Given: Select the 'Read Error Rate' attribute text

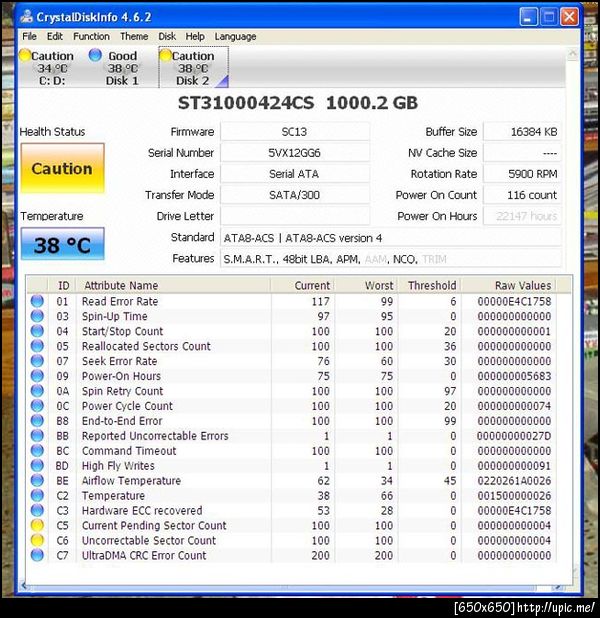Looking at the screenshot, I should click(120, 302).
